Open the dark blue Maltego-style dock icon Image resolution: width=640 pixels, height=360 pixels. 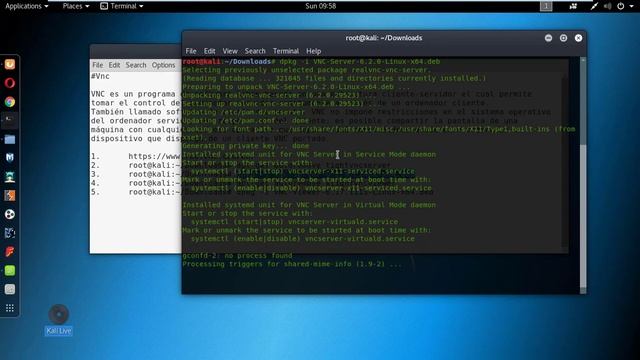[10, 233]
